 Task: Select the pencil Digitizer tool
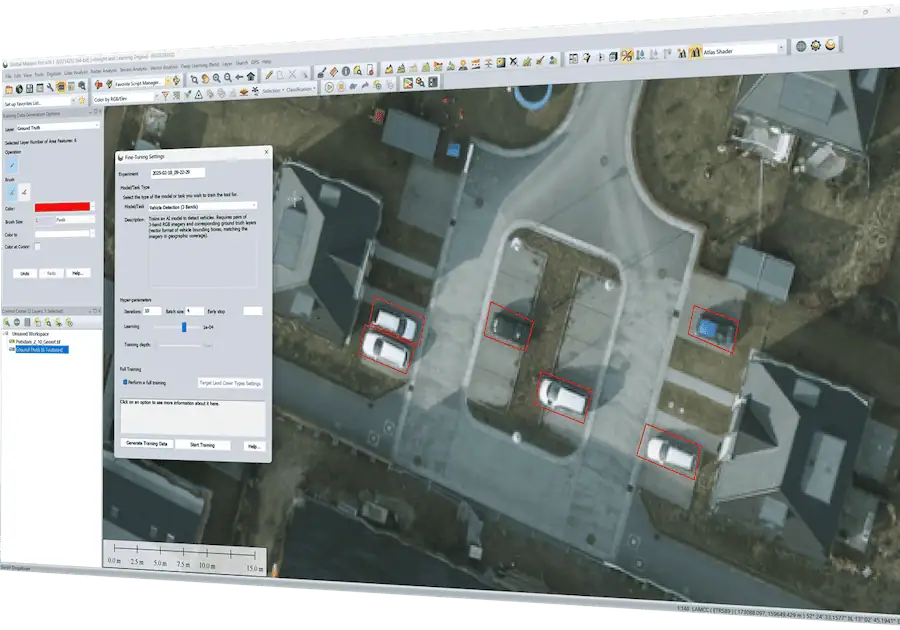(x=269, y=75)
